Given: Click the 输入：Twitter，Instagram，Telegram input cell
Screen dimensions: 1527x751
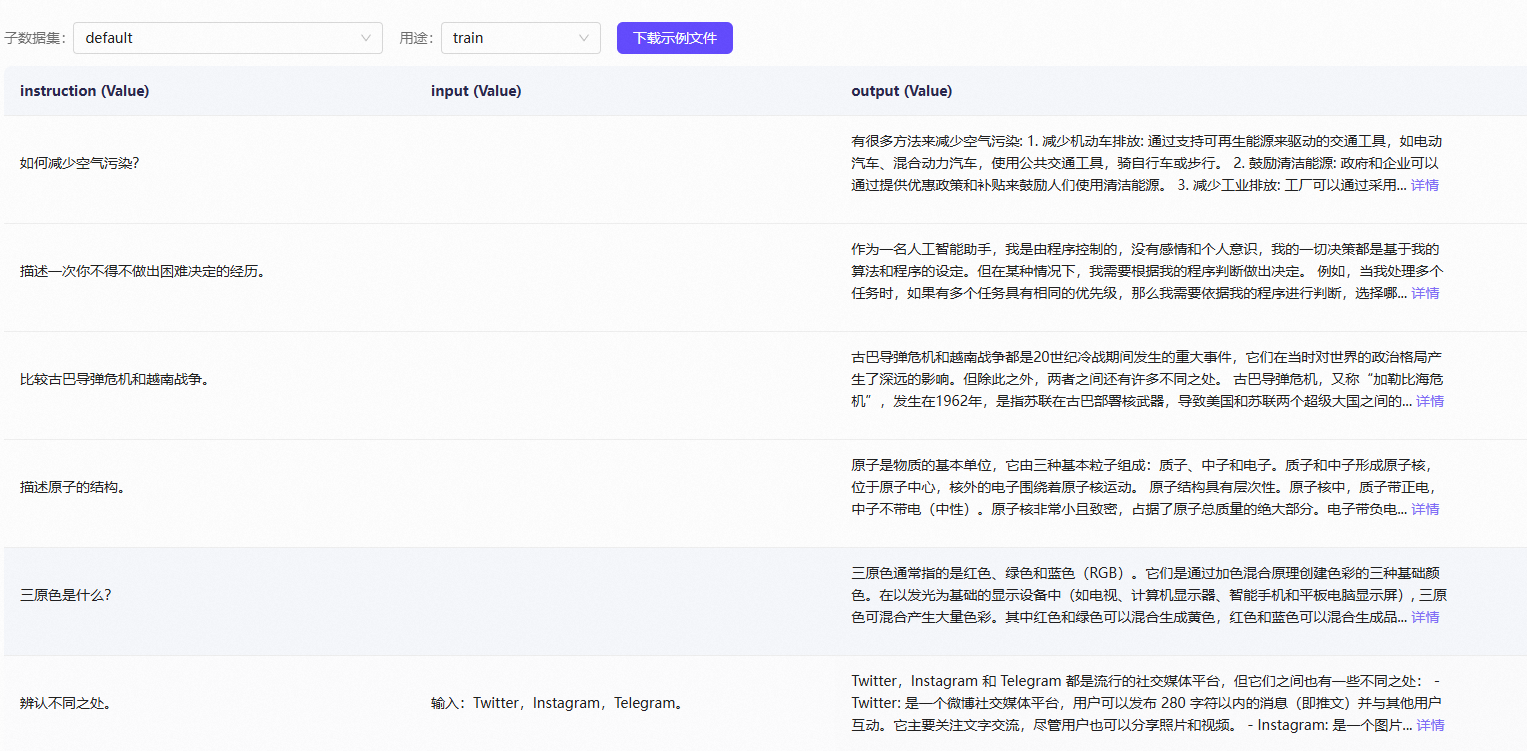Looking at the screenshot, I should click(x=559, y=703).
